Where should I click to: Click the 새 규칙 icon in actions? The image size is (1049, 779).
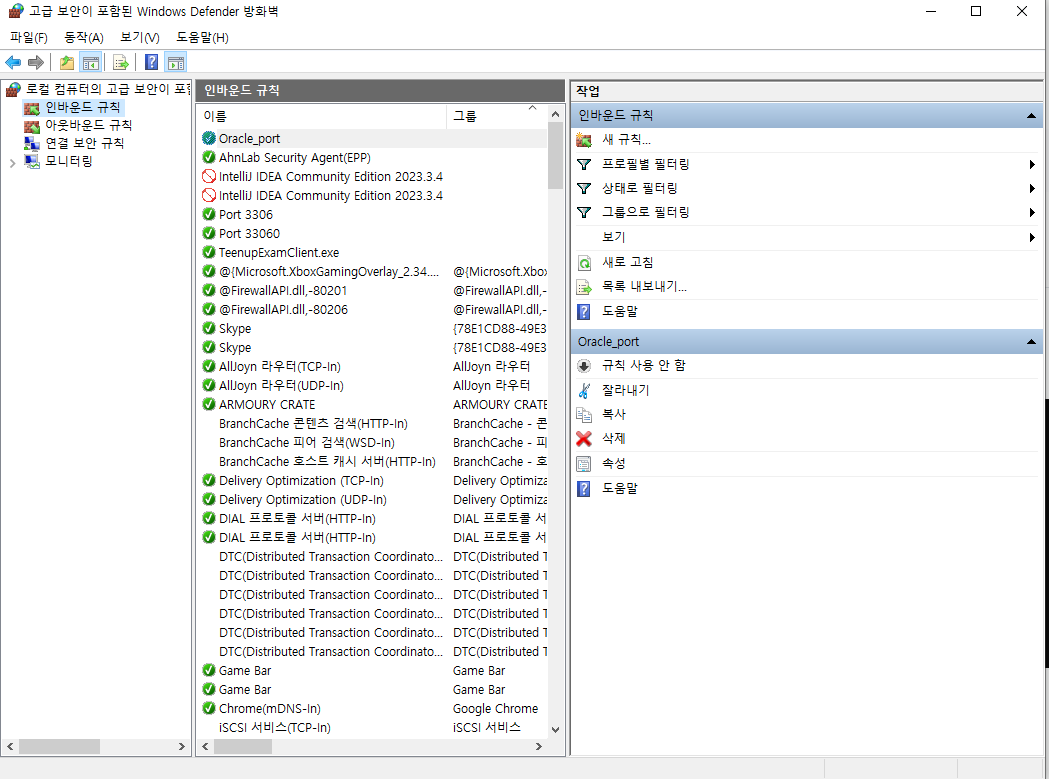pos(584,140)
